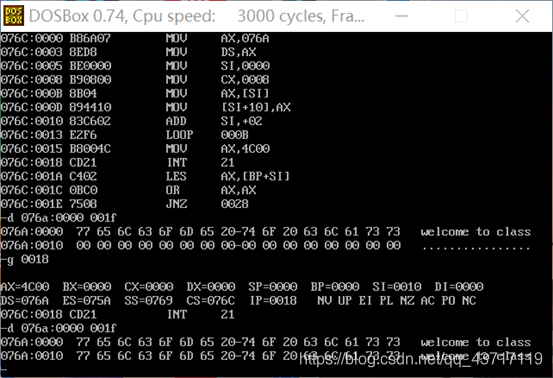Screen dimensions: 553x378
Task: Click the 'JNZ 0028' instruction
Action: [x=207, y=204]
